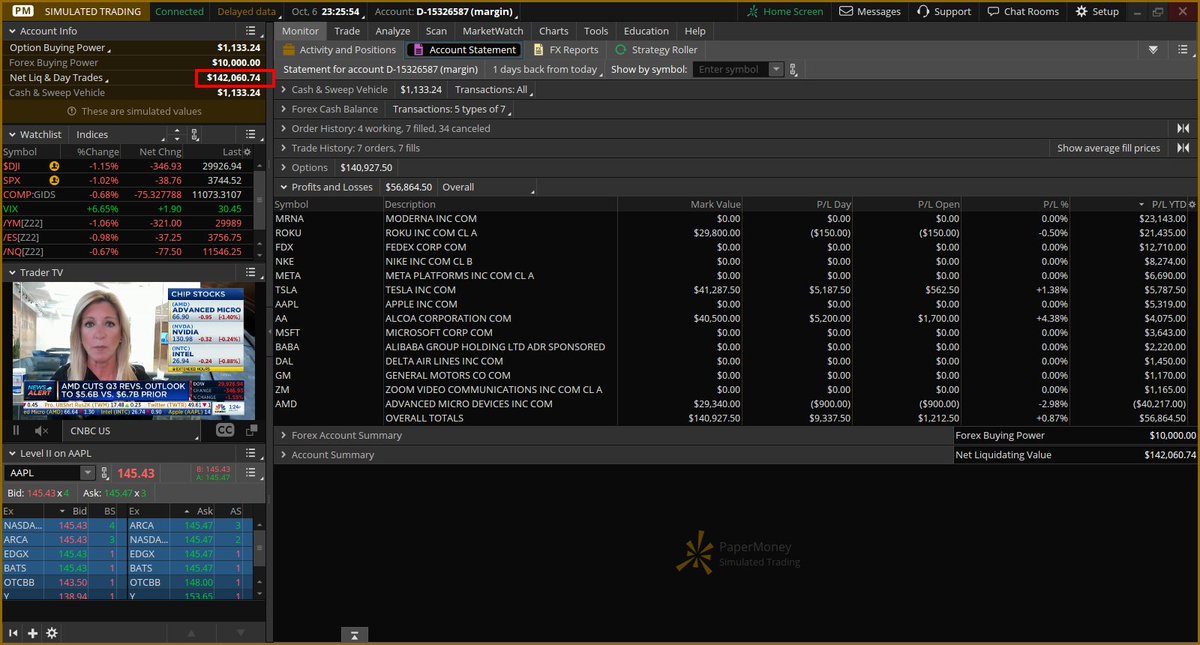Viewport: 1200px width, 645px height.
Task: Open sidebar gear settings at bottom left
Action: (52, 633)
